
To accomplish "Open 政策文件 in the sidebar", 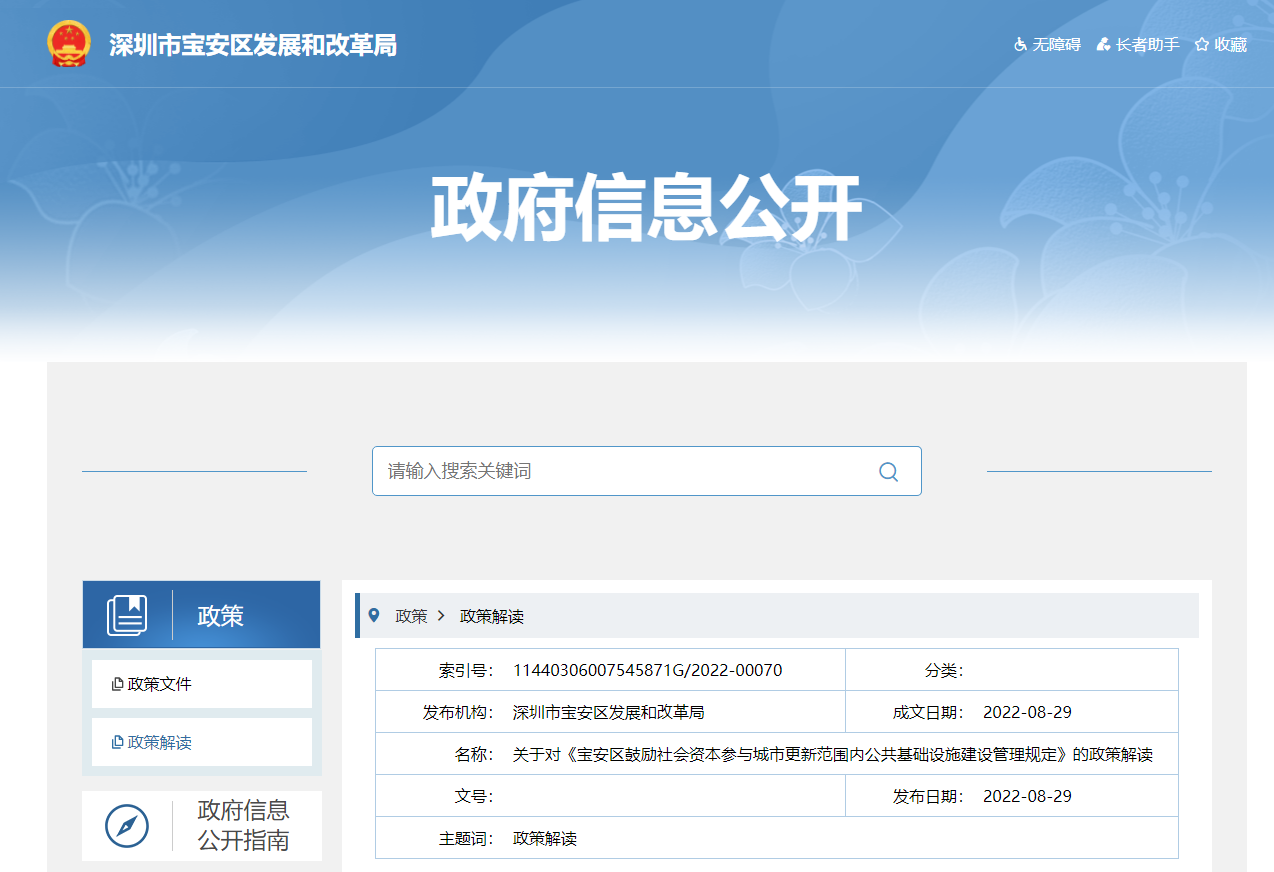I will tap(159, 684).
